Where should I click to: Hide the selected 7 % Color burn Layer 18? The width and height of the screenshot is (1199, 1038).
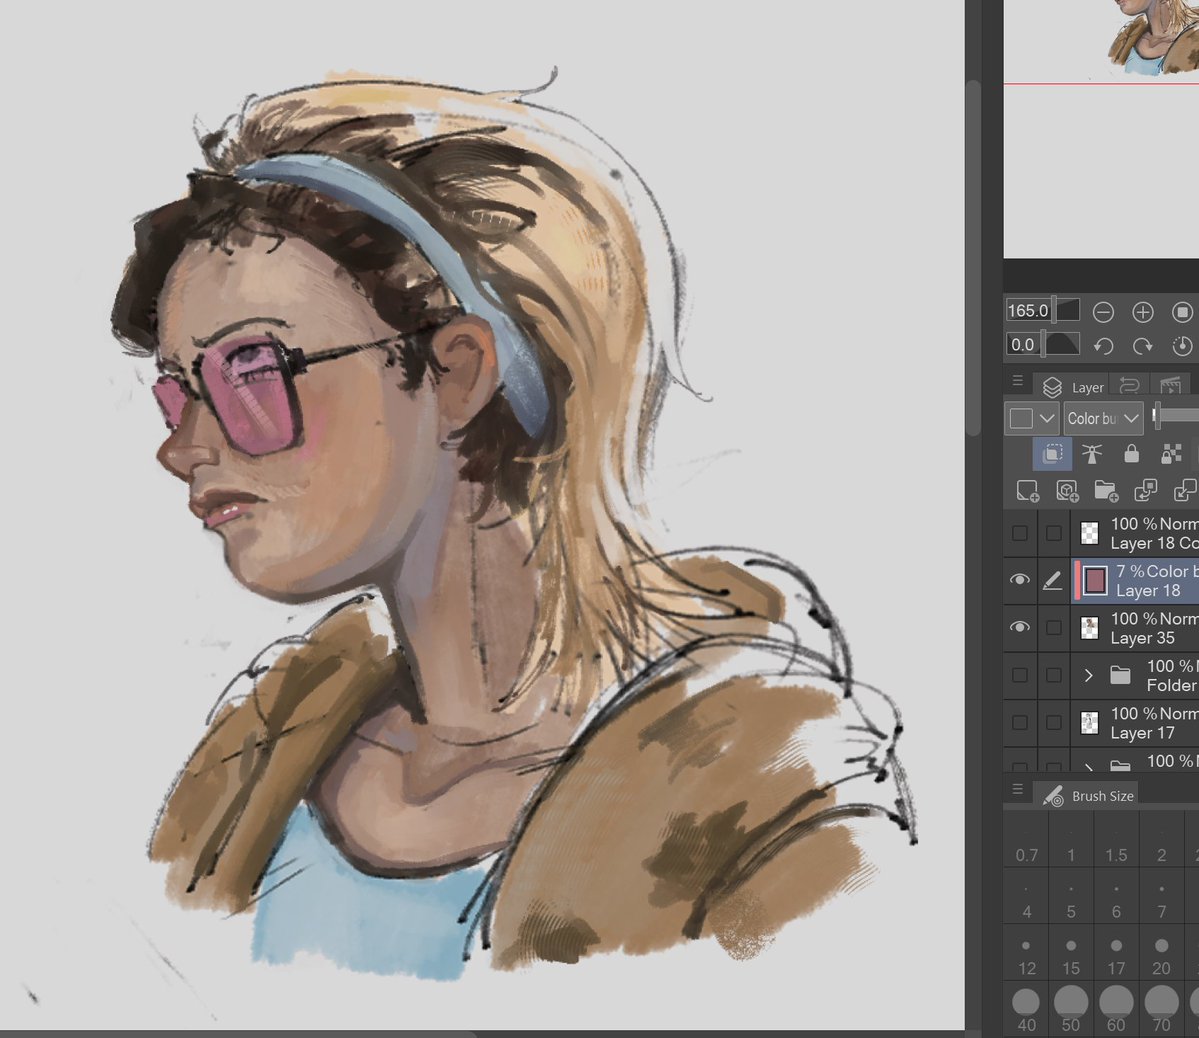1019,580
